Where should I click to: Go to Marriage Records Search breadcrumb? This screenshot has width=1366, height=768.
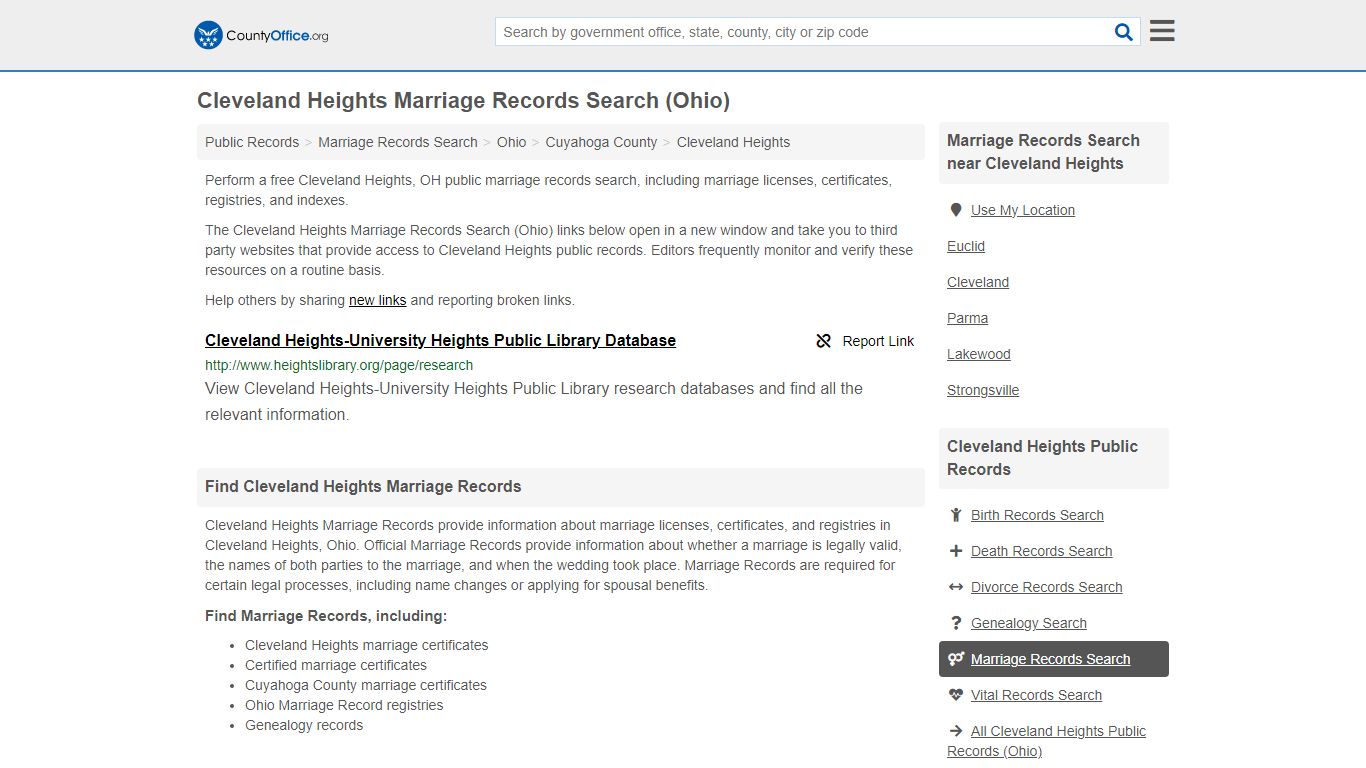coord(398,142)
